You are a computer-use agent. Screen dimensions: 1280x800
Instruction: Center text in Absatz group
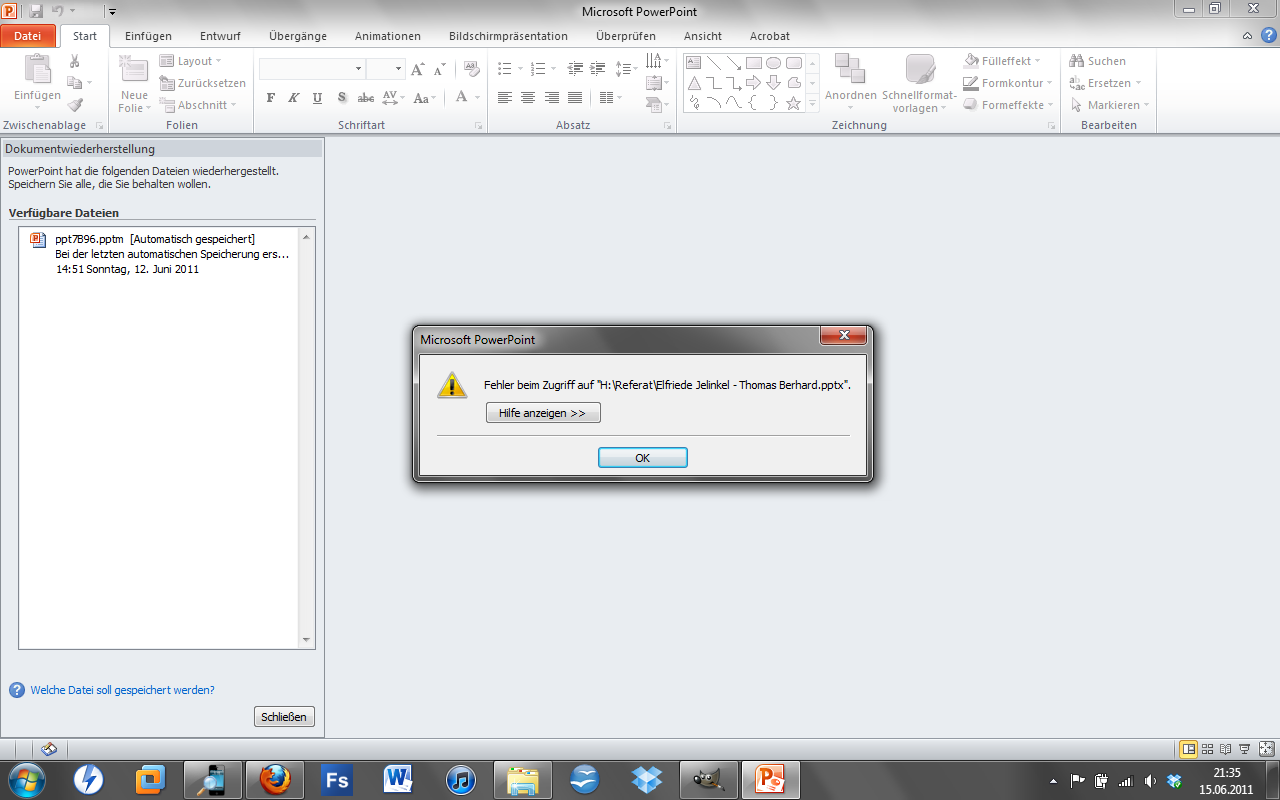(x=528, y=98)
